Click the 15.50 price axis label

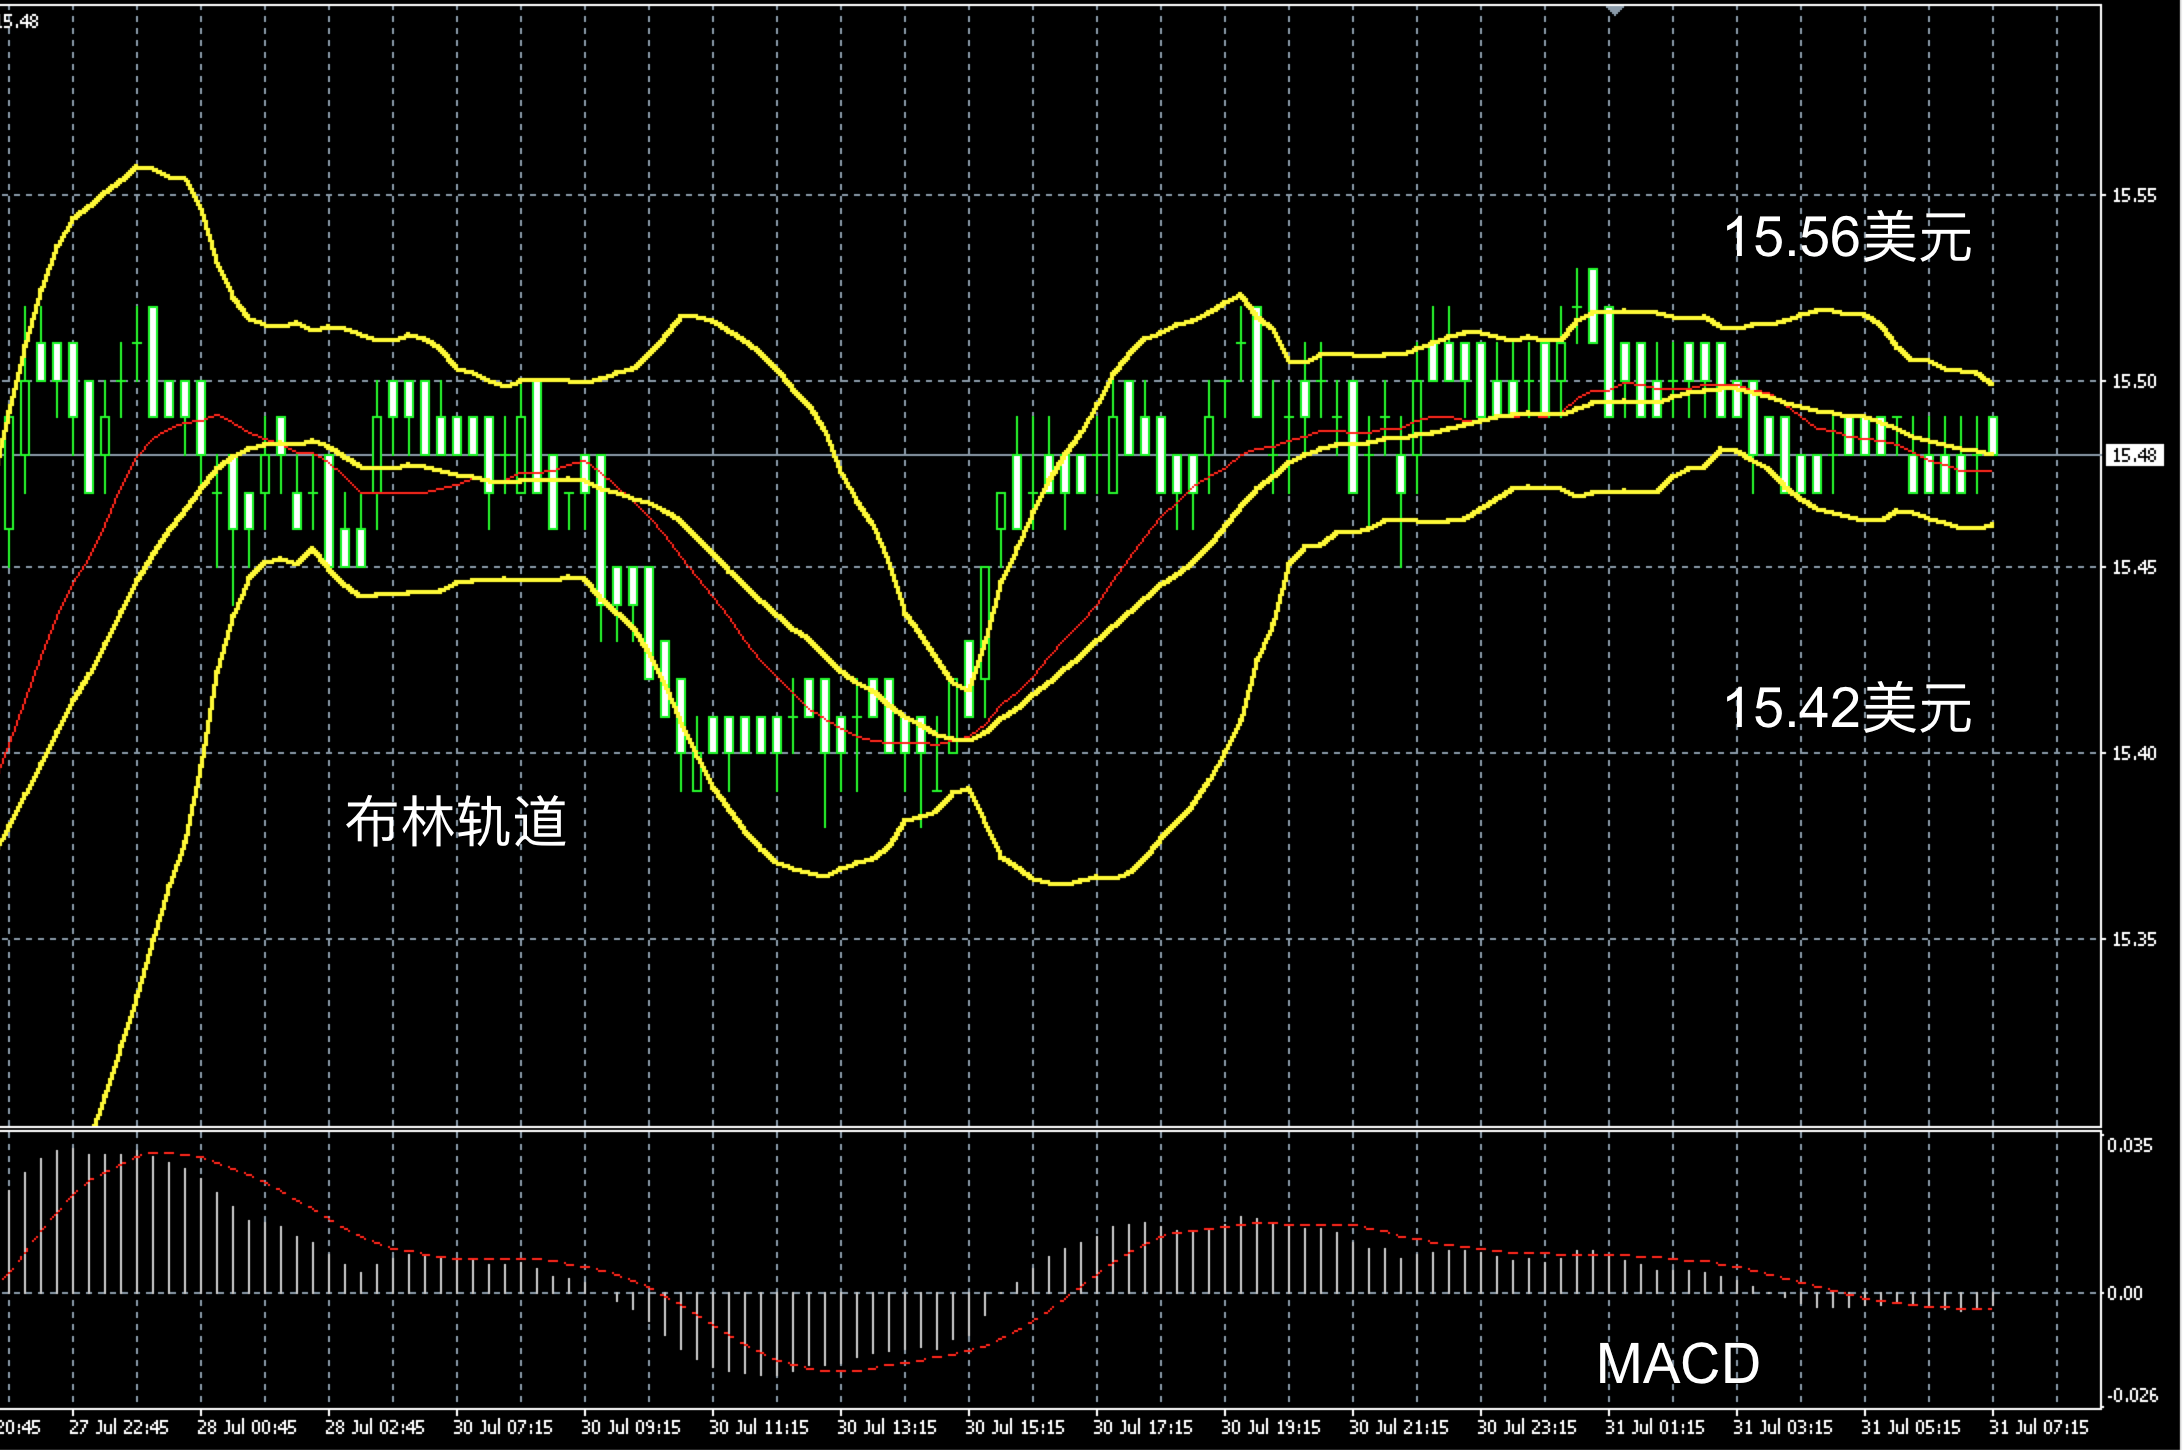[x=2133, y=381]
